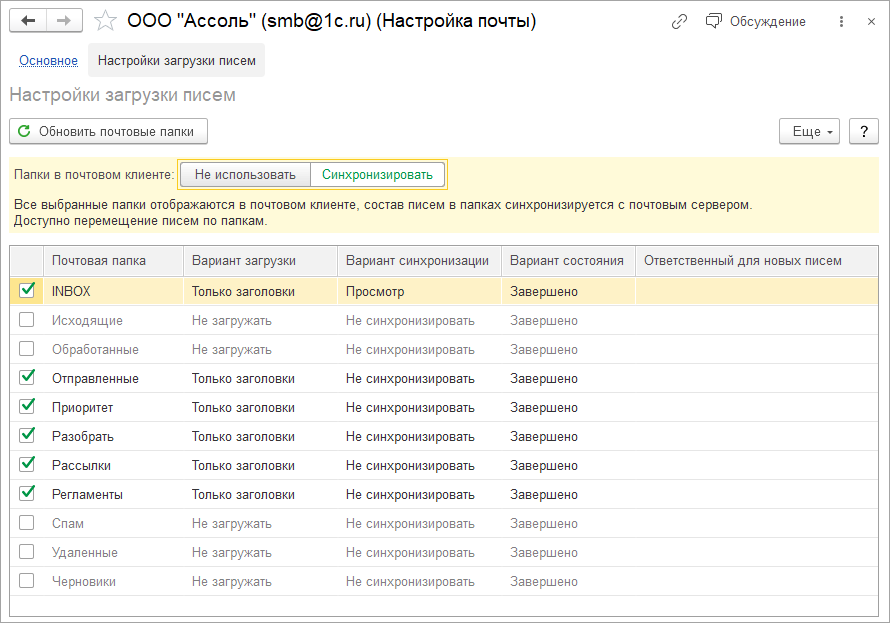Viewport: 890px width, 623px height.
Task: Add page to favorites with star icon
Action: coord(105,21)
